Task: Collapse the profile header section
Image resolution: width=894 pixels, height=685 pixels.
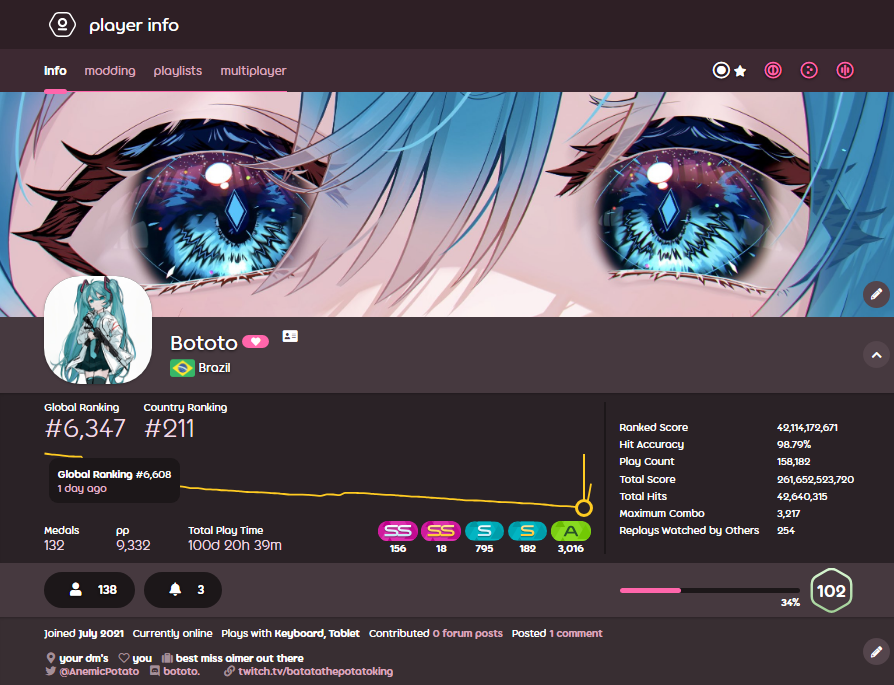Action: [x=876, y=355]
